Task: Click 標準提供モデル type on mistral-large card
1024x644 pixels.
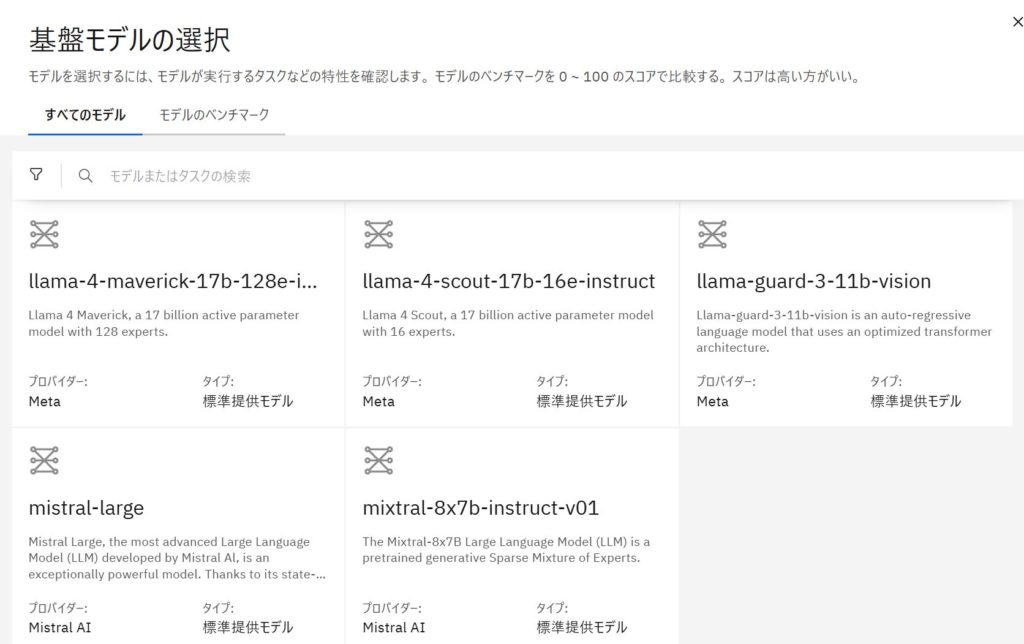Action: 248,628
